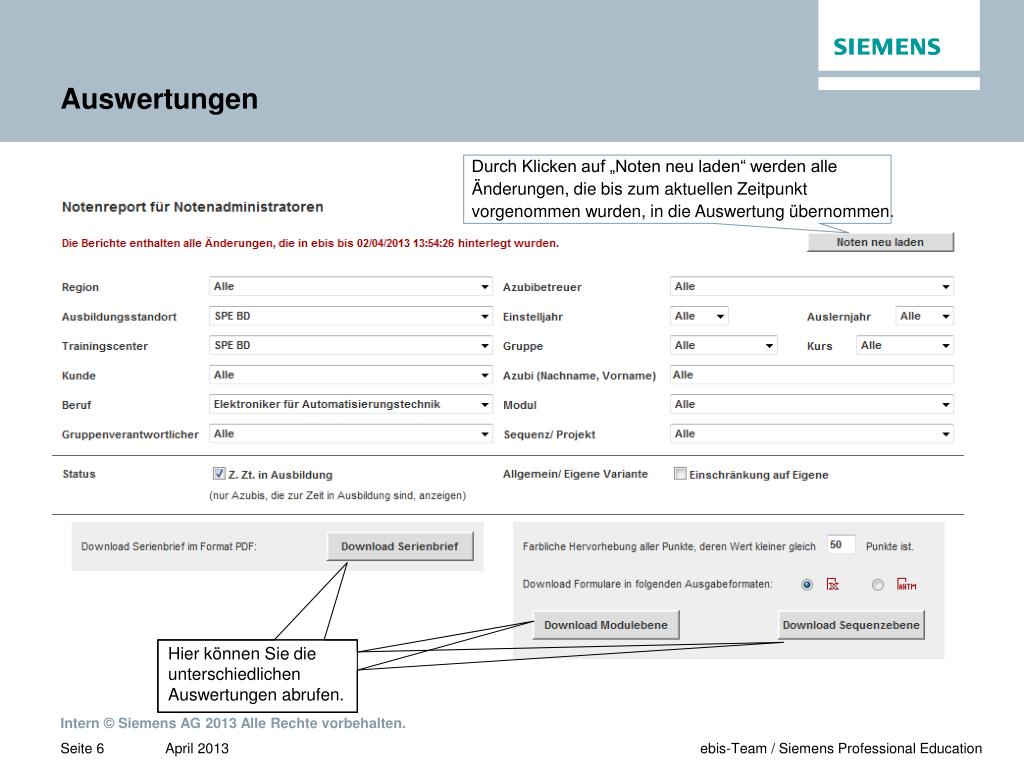Click the 'Auswertungen' slide title
Screen dimensions: 1024x768
point(159,99)
